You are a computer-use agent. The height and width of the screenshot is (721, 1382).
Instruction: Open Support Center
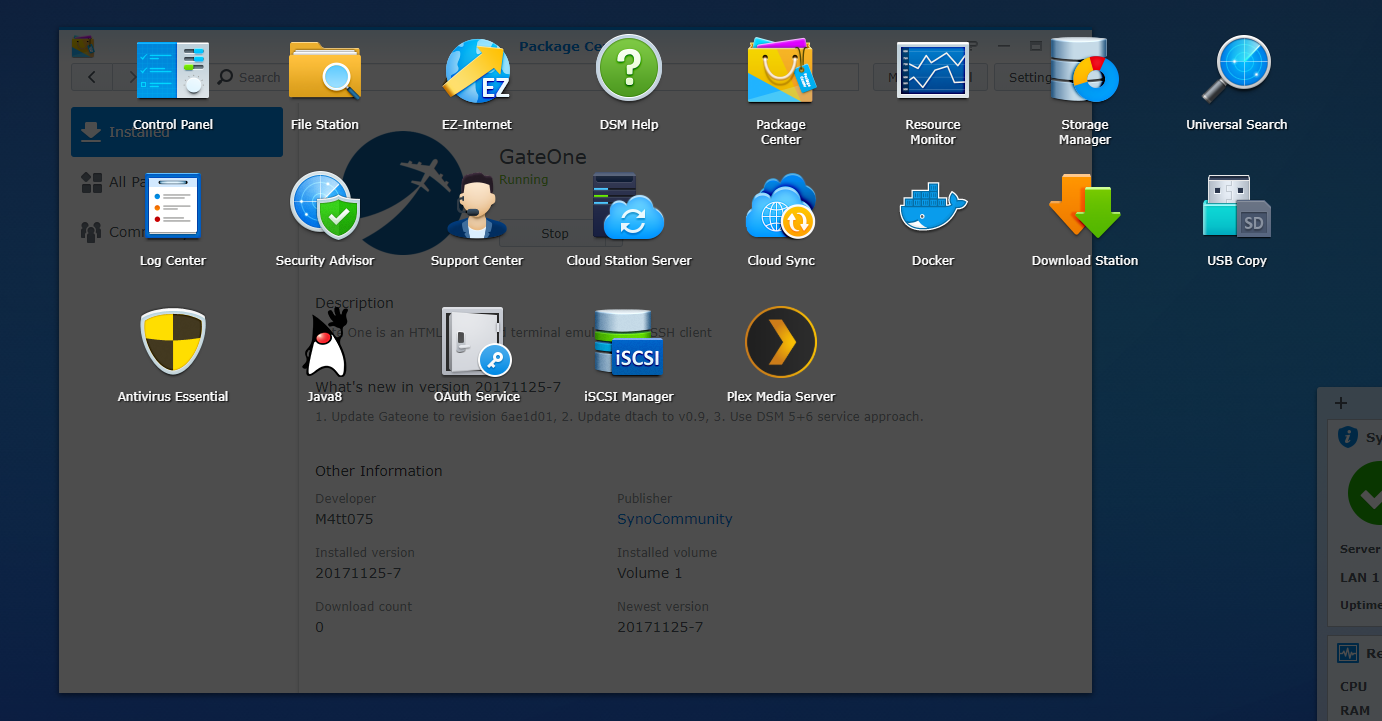pos(477,206)
